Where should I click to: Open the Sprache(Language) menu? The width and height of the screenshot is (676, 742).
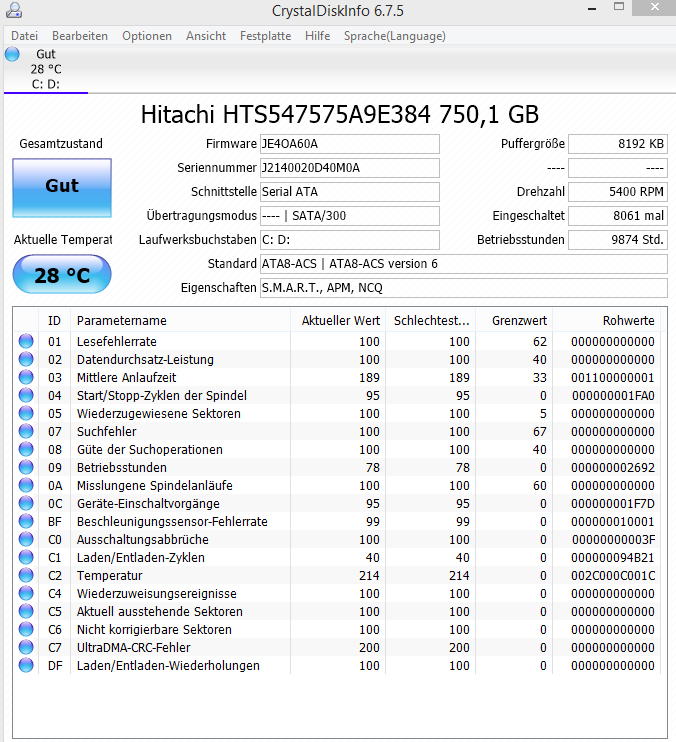click(395, 36)
